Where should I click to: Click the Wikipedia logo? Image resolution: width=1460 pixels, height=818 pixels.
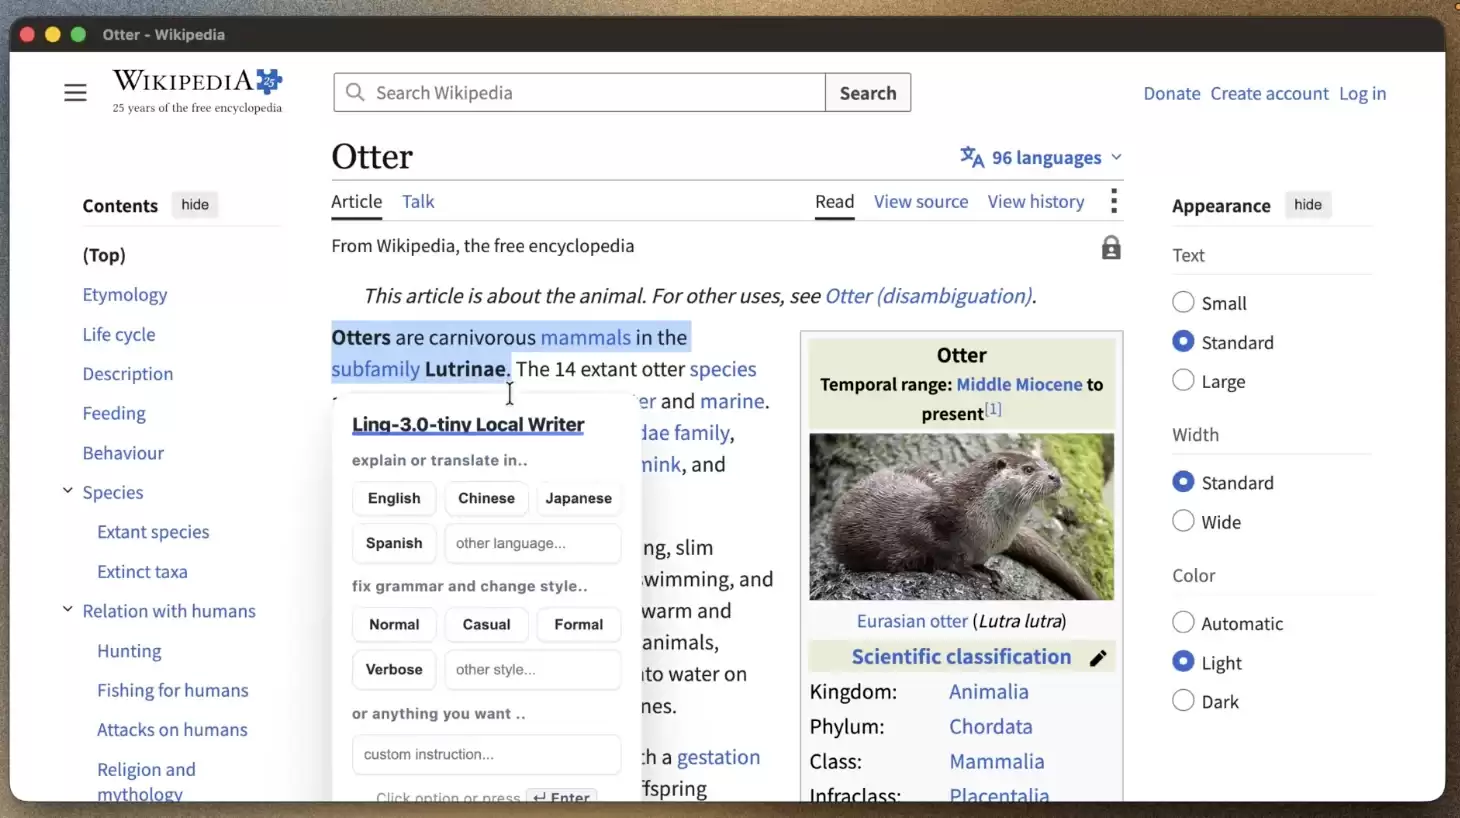pyautogui.click(x=197, y=91)
